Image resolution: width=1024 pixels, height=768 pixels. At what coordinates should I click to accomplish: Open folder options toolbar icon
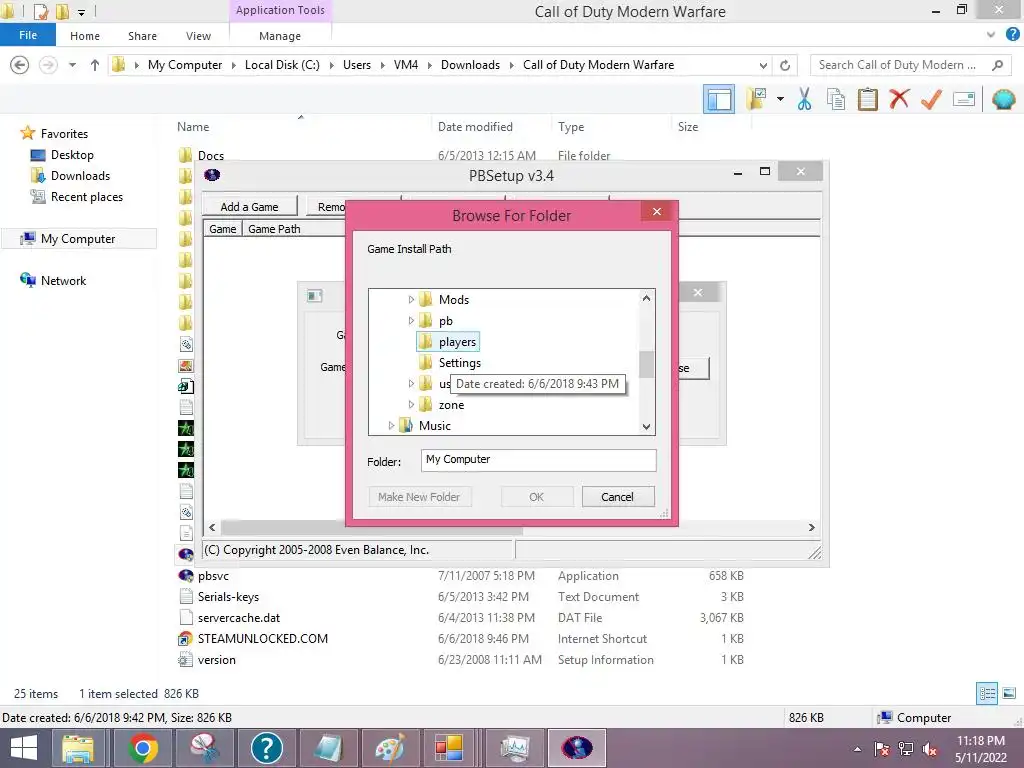[x=757, y=99]
